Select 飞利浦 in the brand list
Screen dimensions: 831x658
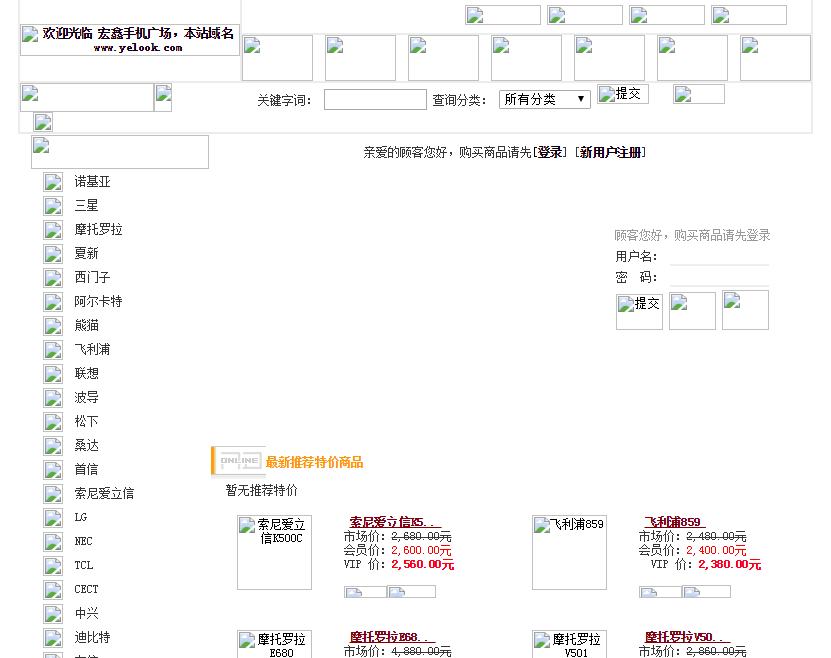pos(92,349)
